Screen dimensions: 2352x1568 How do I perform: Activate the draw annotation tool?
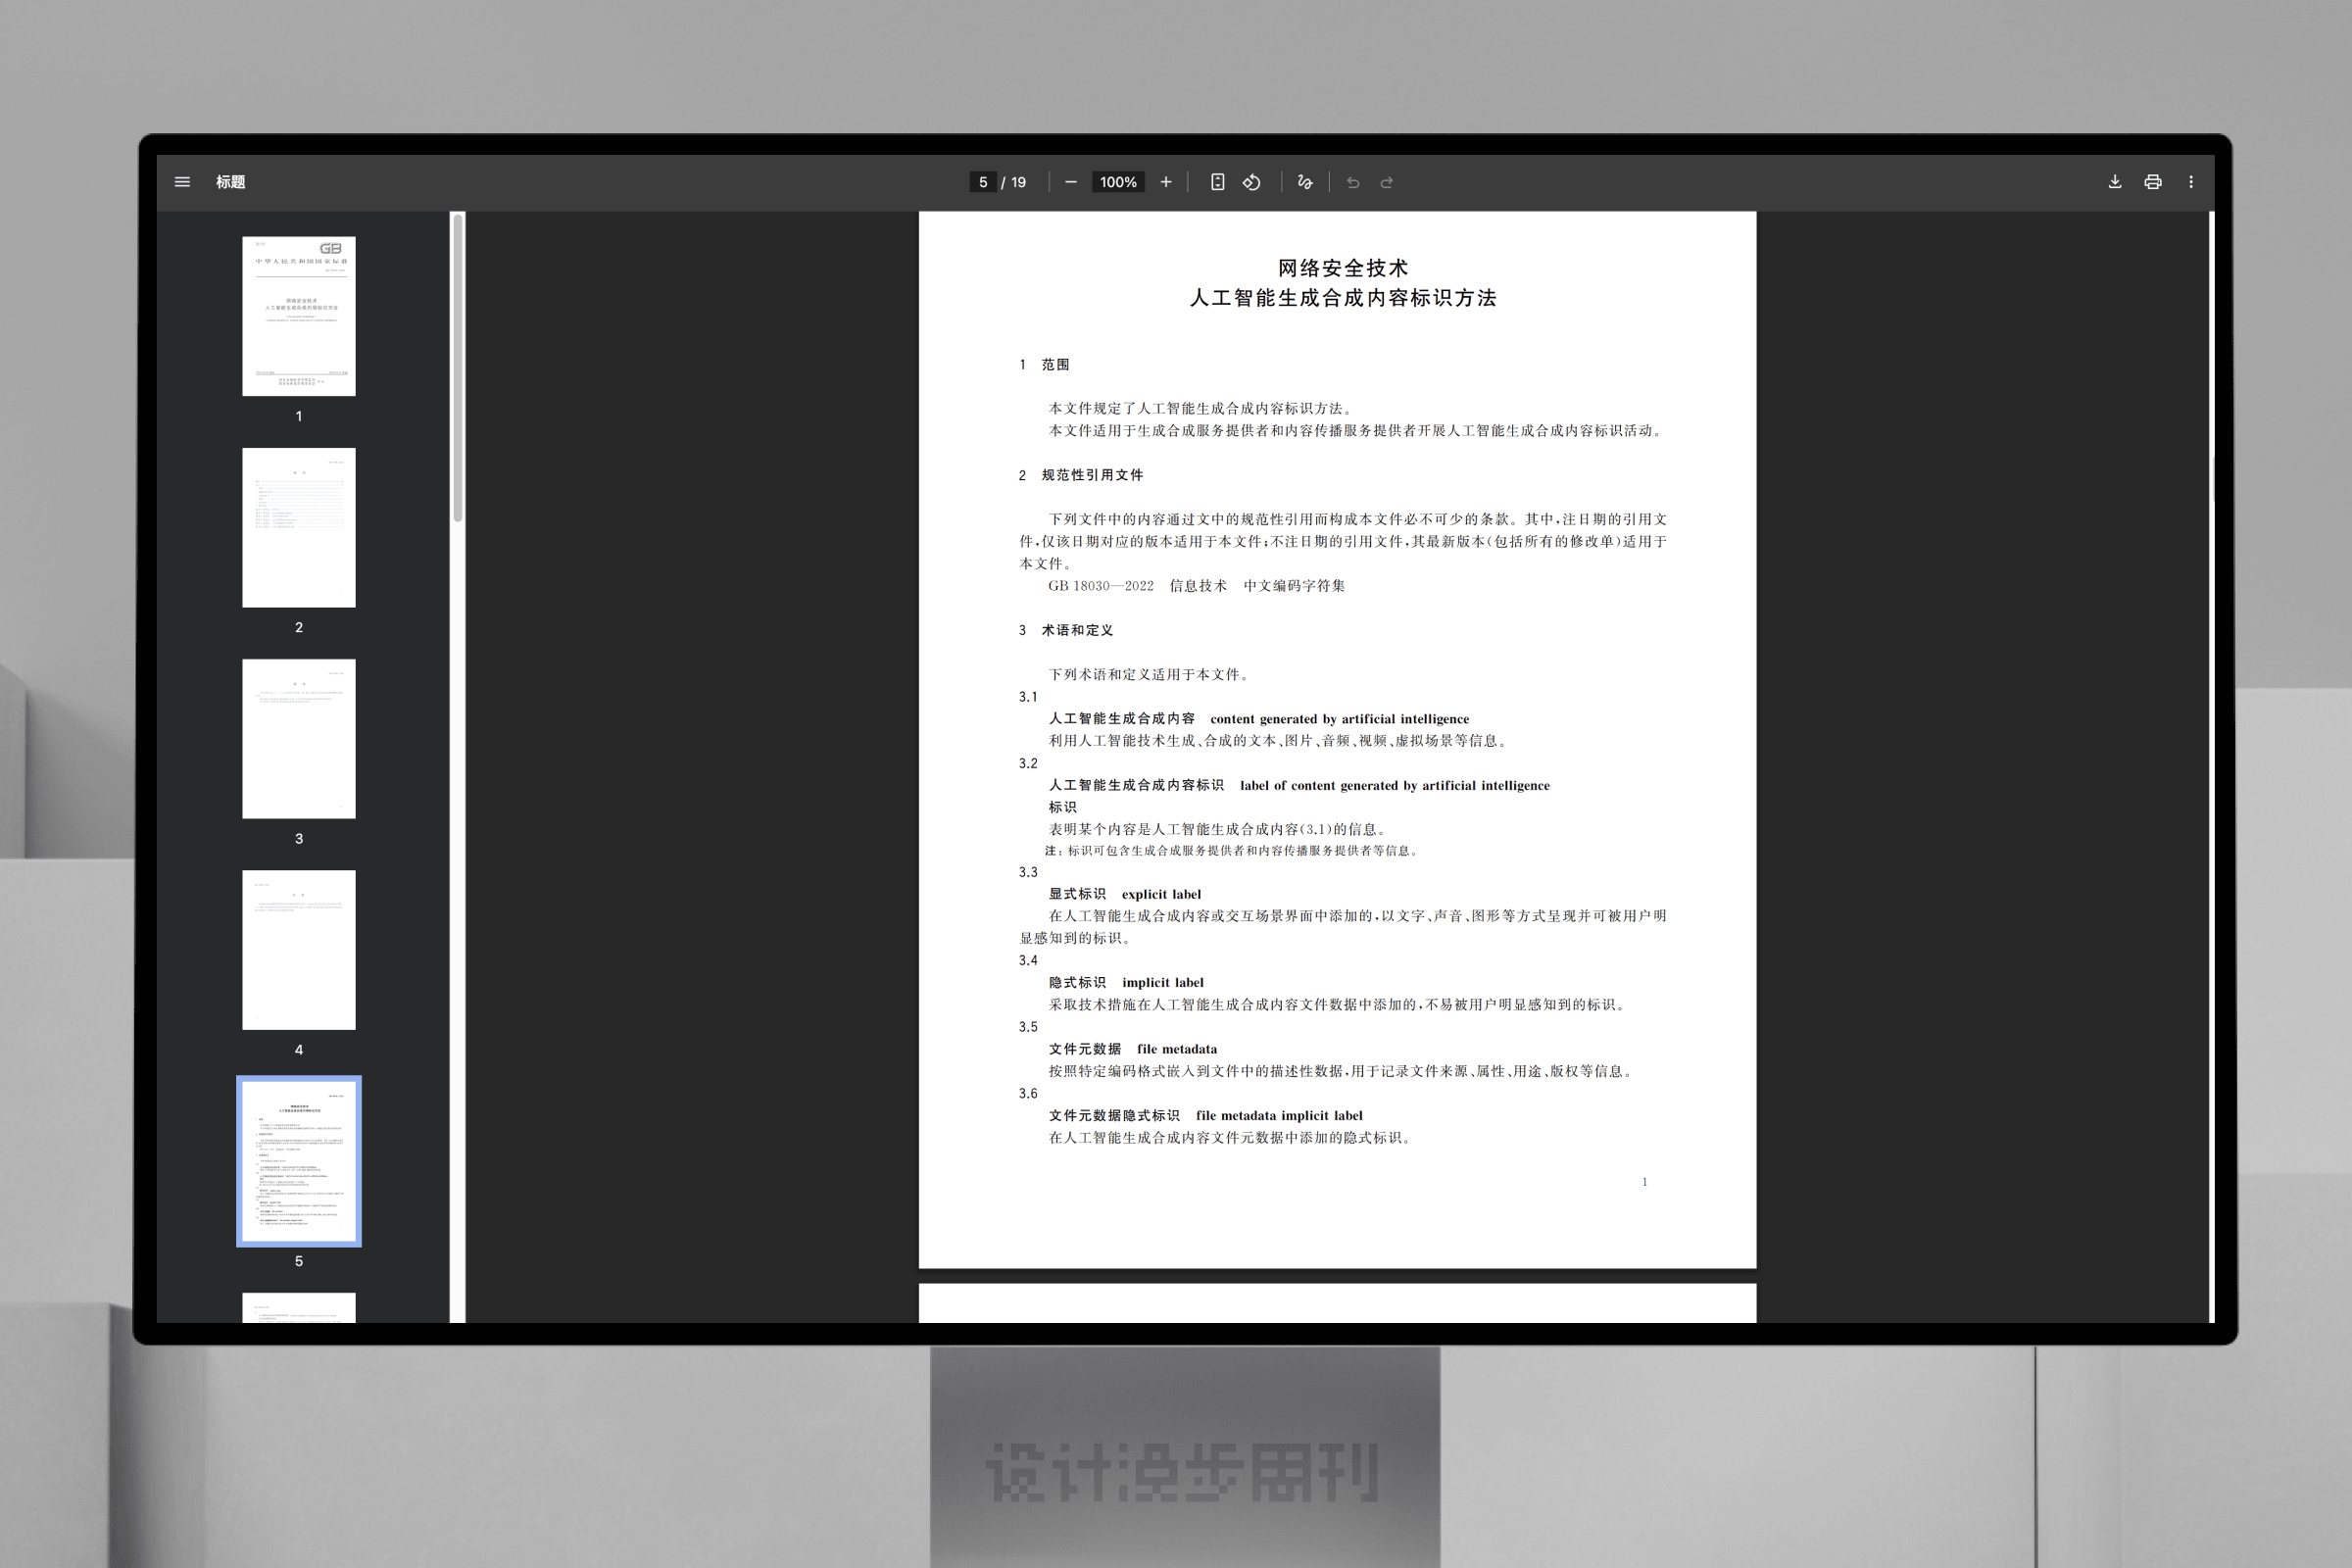1305,182
